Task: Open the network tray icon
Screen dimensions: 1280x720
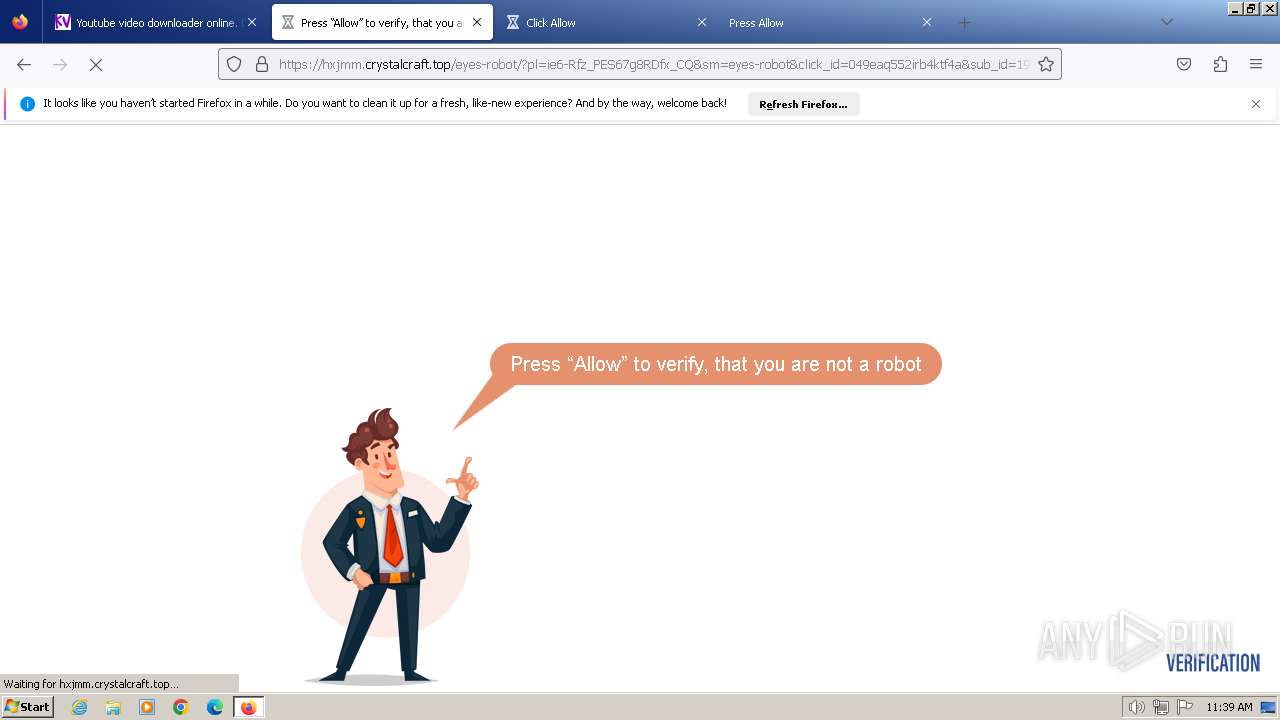Action: click(x=1160, y=707)
